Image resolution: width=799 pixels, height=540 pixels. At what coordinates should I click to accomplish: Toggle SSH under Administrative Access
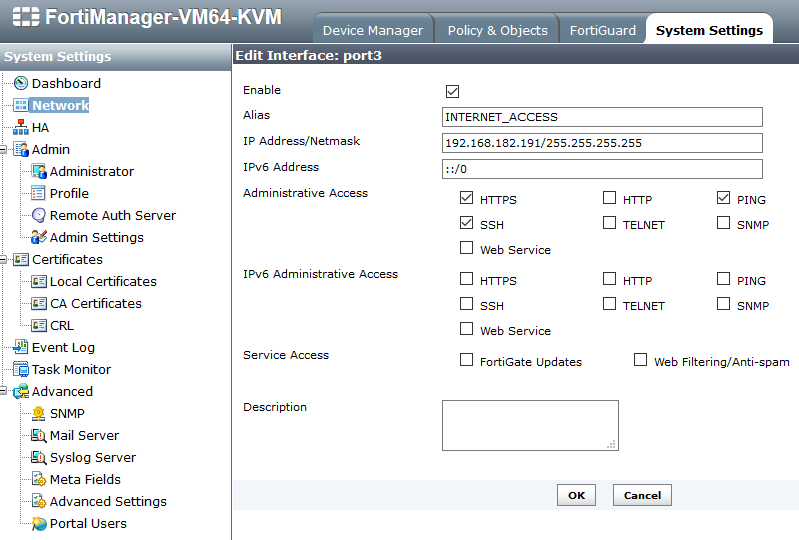466,223
